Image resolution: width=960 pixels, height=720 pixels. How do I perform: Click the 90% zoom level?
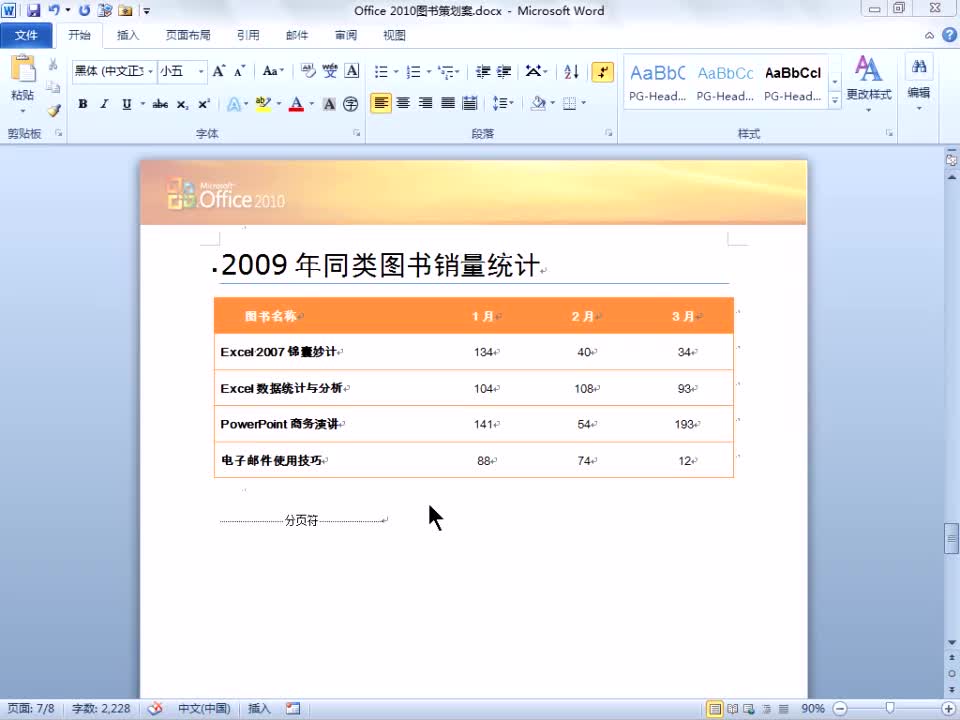[812, 709]
